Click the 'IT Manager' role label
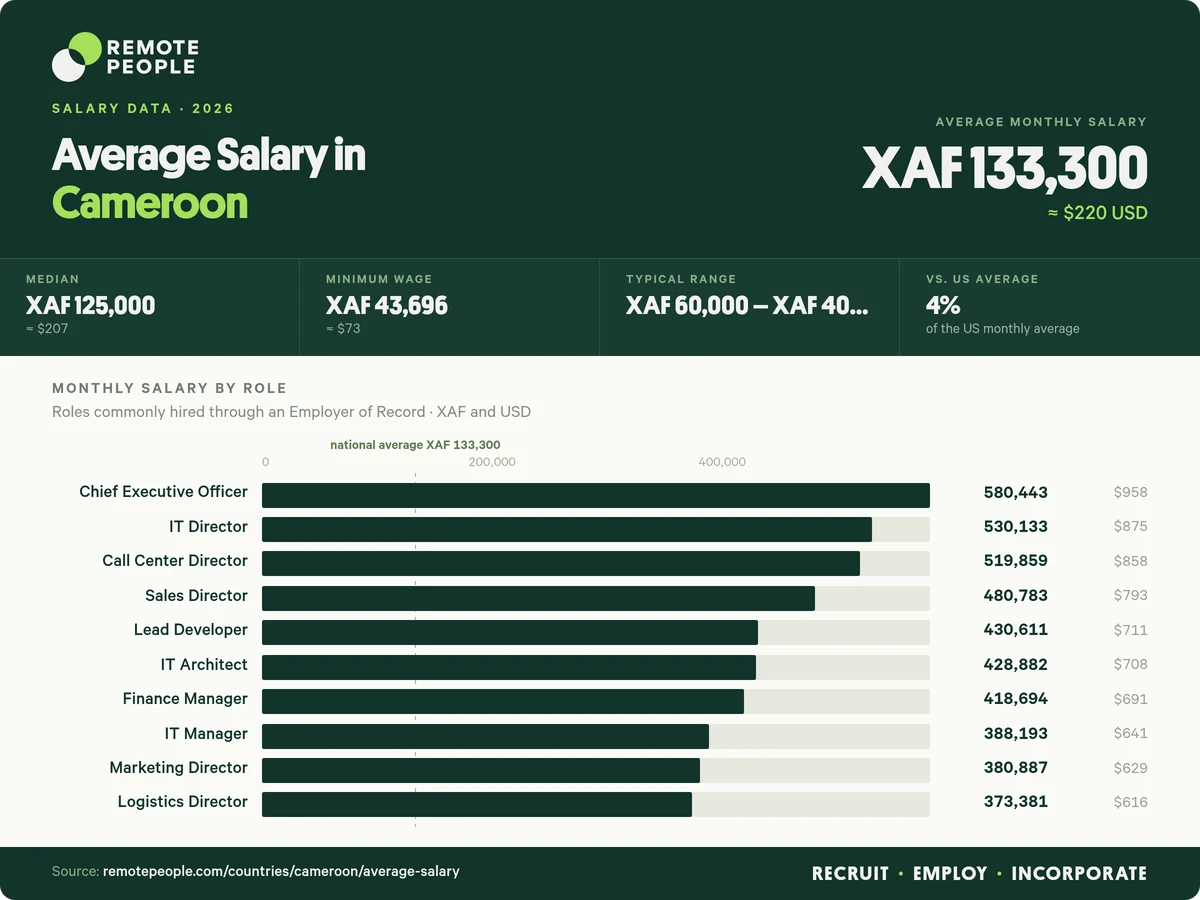 coord(206,733)
